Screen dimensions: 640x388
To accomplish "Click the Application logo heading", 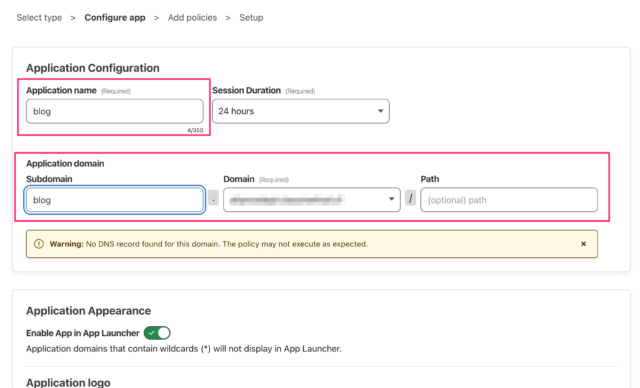I will pos(68,382).
